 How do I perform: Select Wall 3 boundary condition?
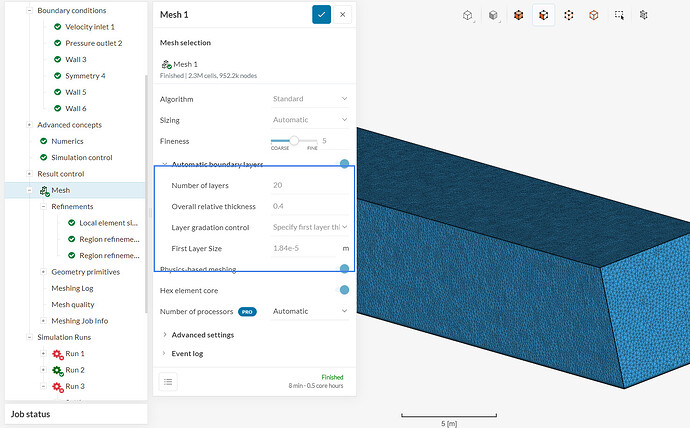[76, 59]
